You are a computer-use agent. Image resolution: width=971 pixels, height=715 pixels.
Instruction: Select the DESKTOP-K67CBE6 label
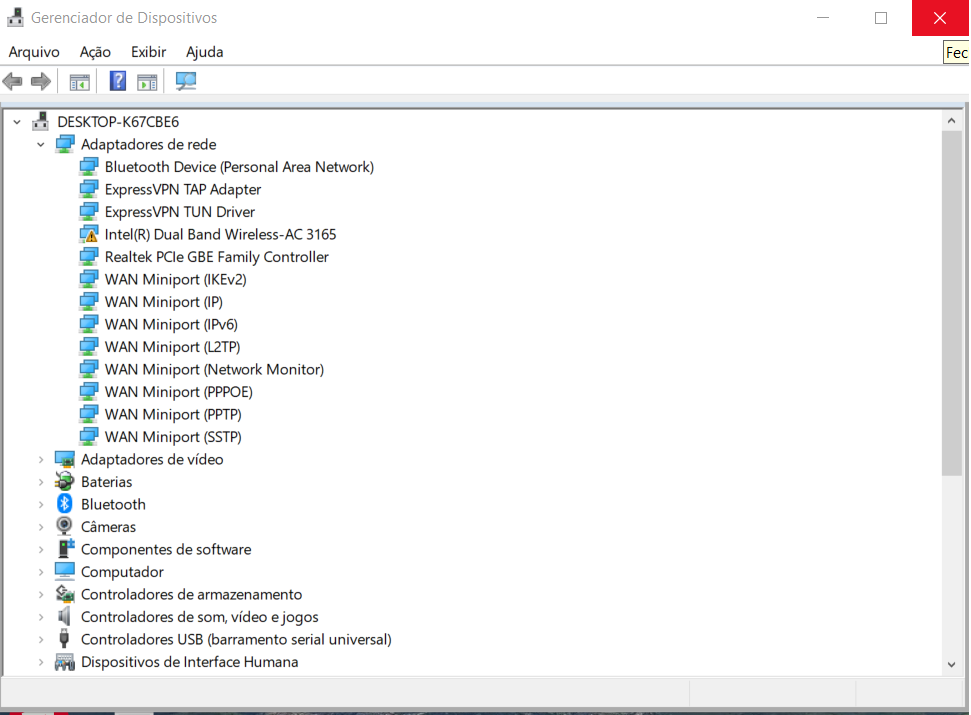[x=118, y=122]
